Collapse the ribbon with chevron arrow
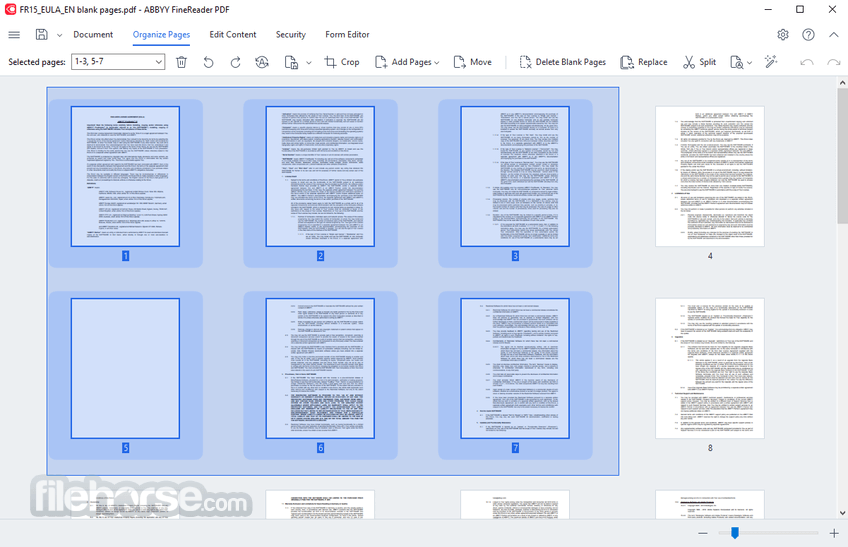 pos(833,35)
